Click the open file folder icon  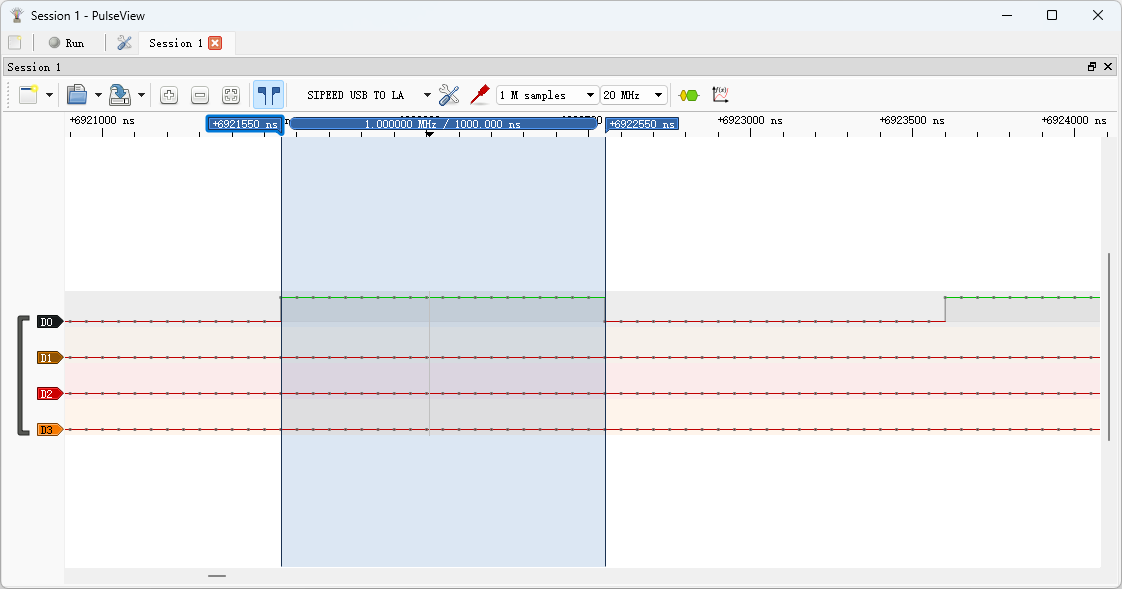(x=77, y=95)
